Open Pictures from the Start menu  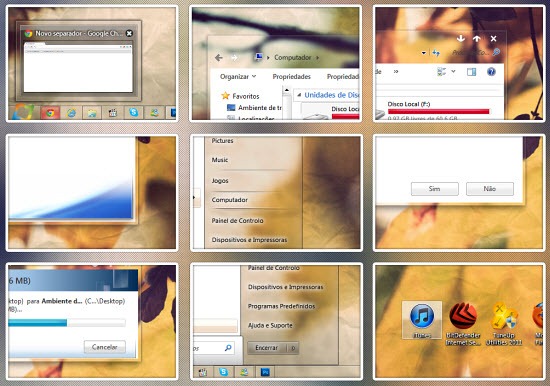222,141
